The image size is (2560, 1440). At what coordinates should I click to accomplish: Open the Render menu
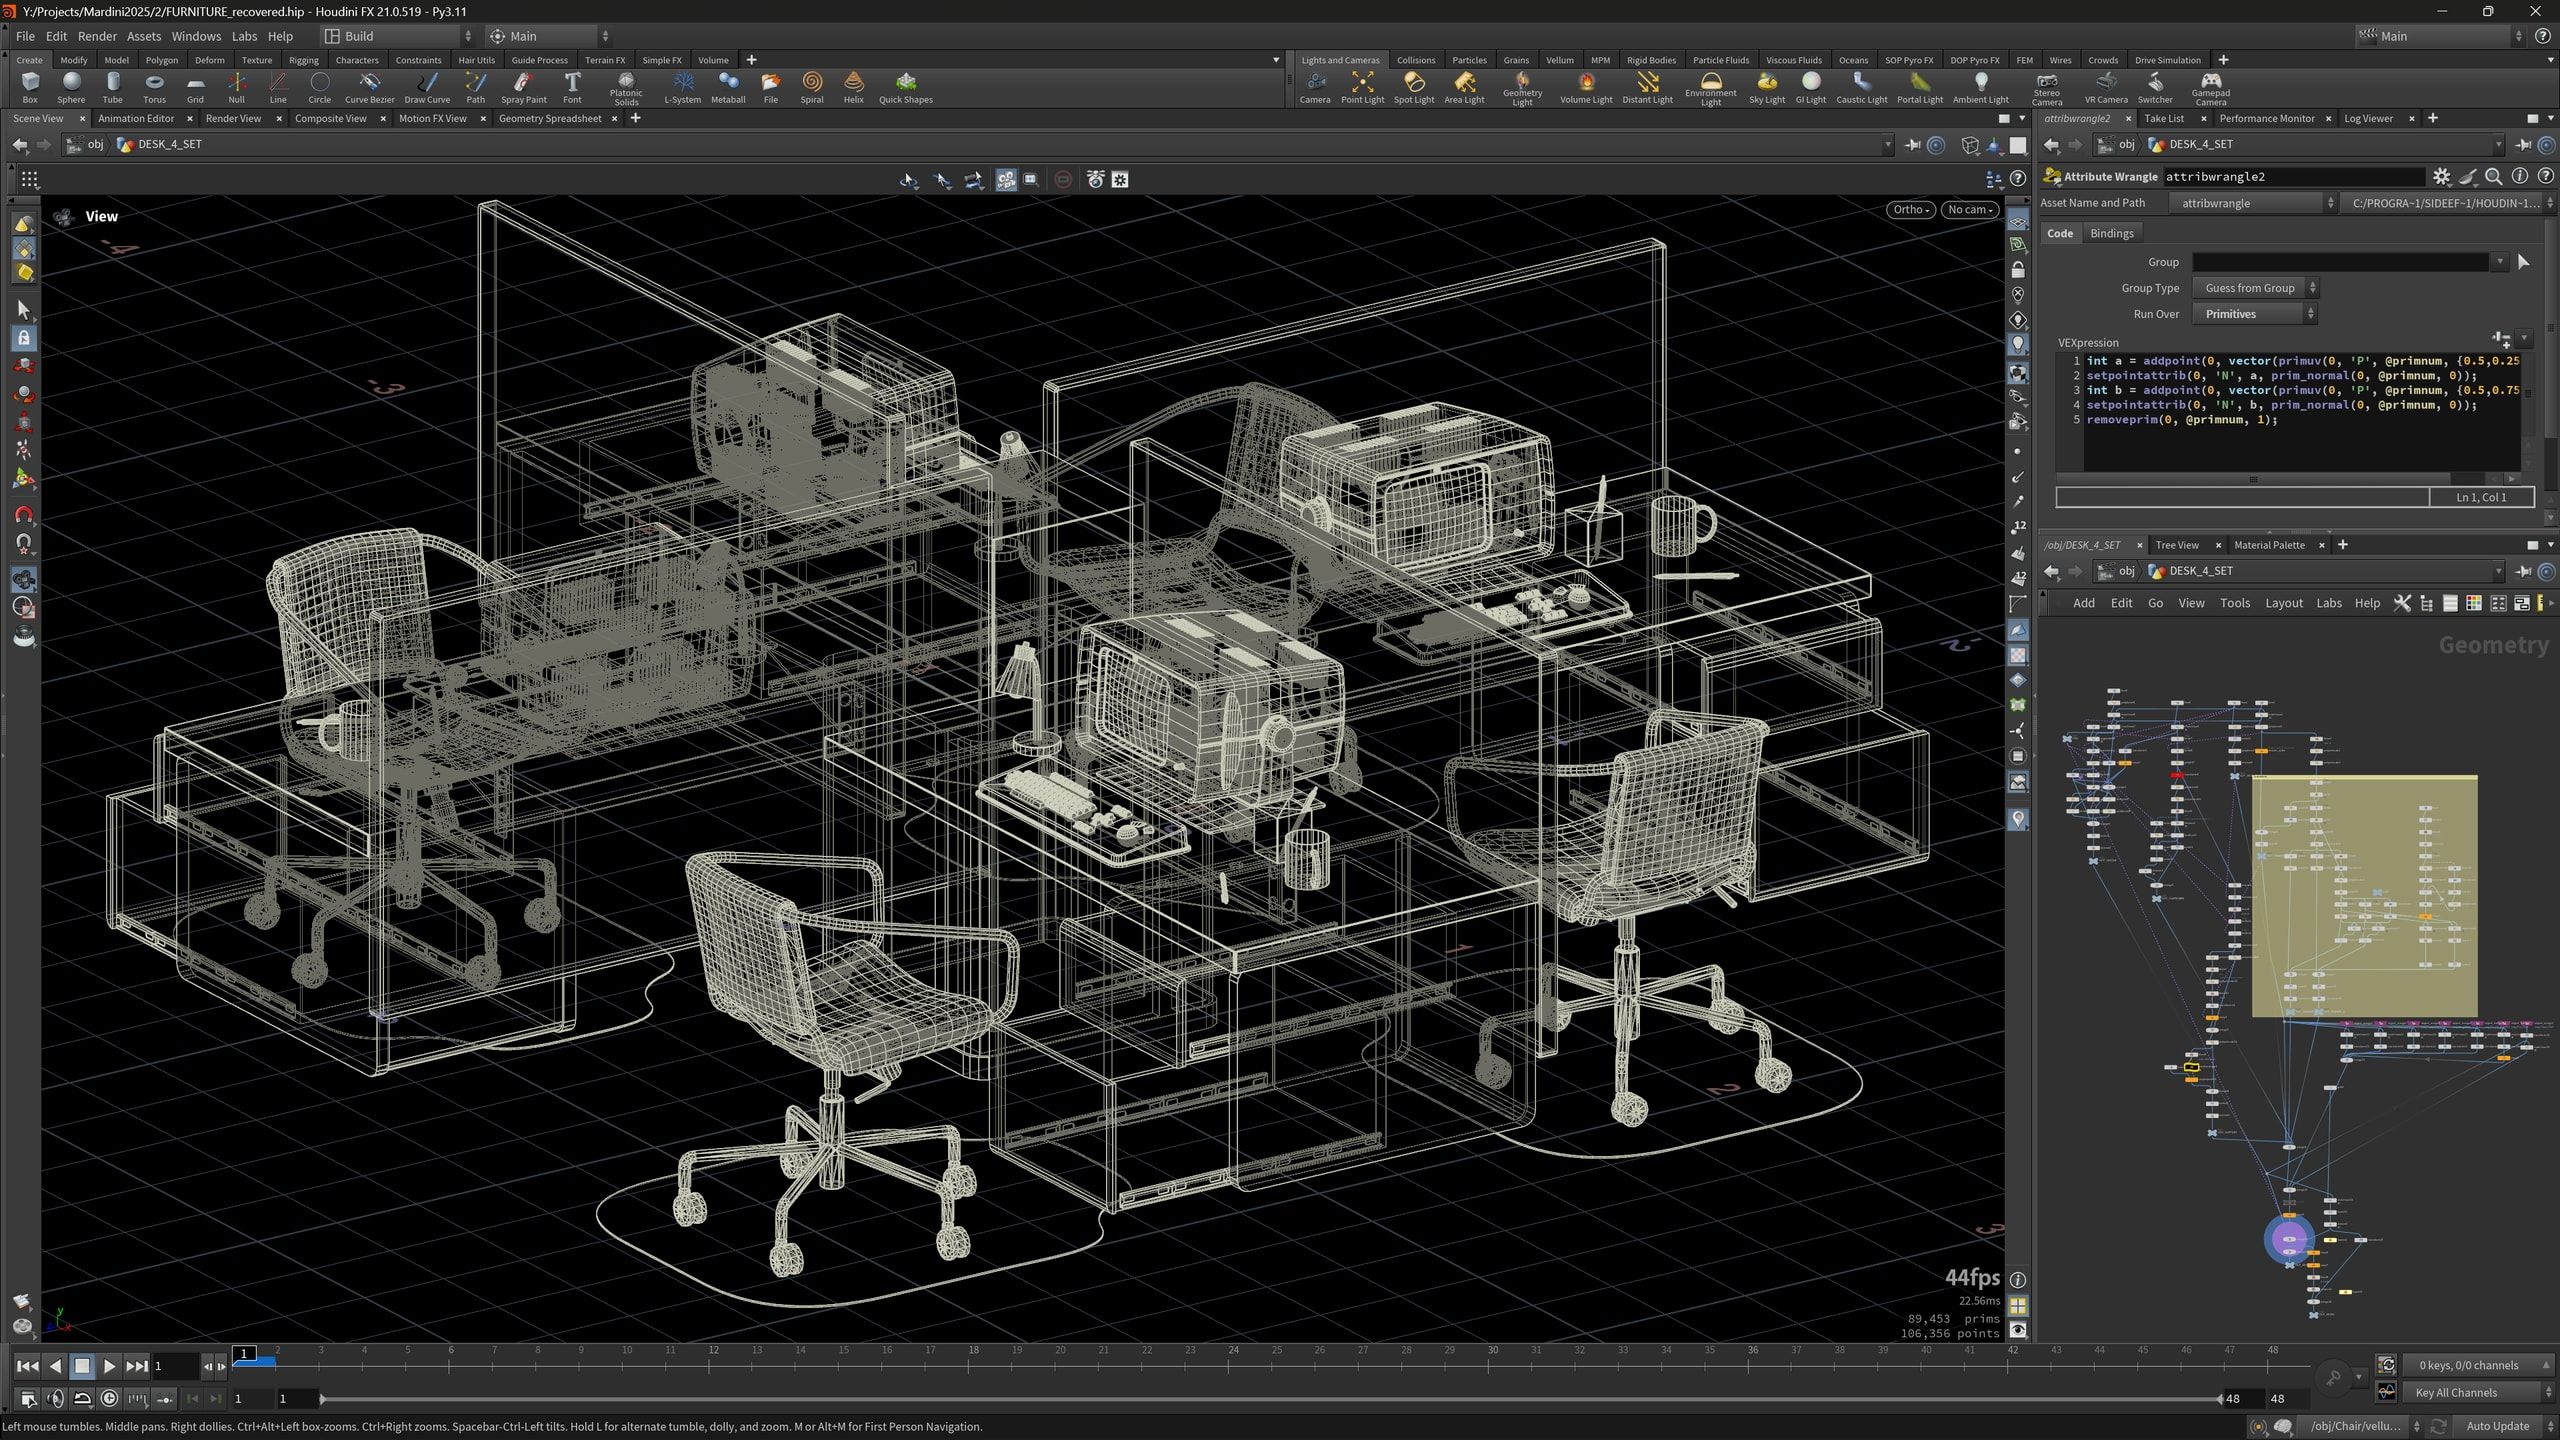point(97,36)
